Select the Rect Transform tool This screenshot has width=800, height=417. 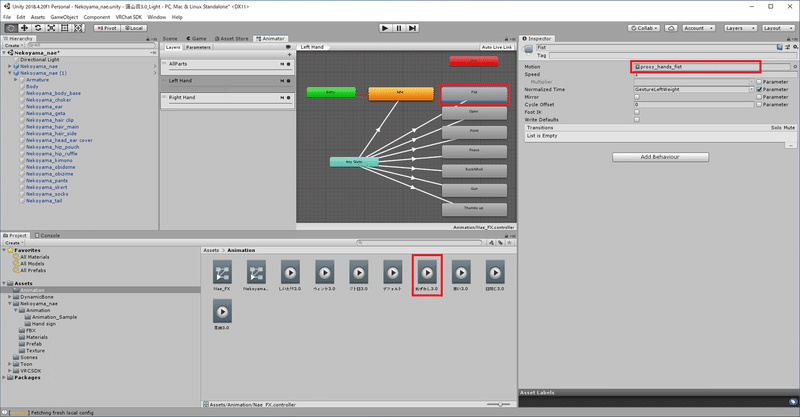(x=65, y=28)
